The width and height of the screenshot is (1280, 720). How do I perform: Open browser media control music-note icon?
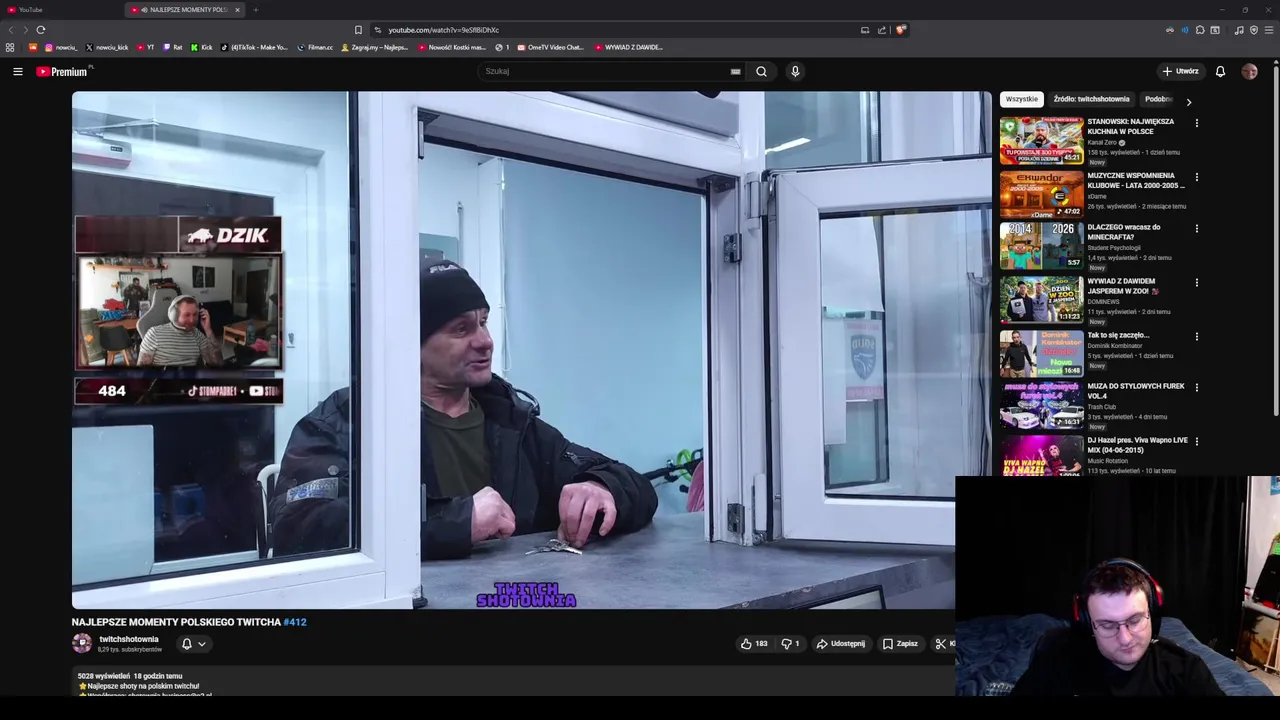(1239, 30)
